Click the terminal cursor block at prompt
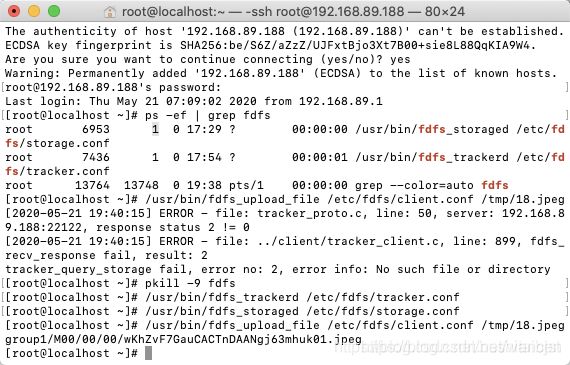 pos(148,353)
